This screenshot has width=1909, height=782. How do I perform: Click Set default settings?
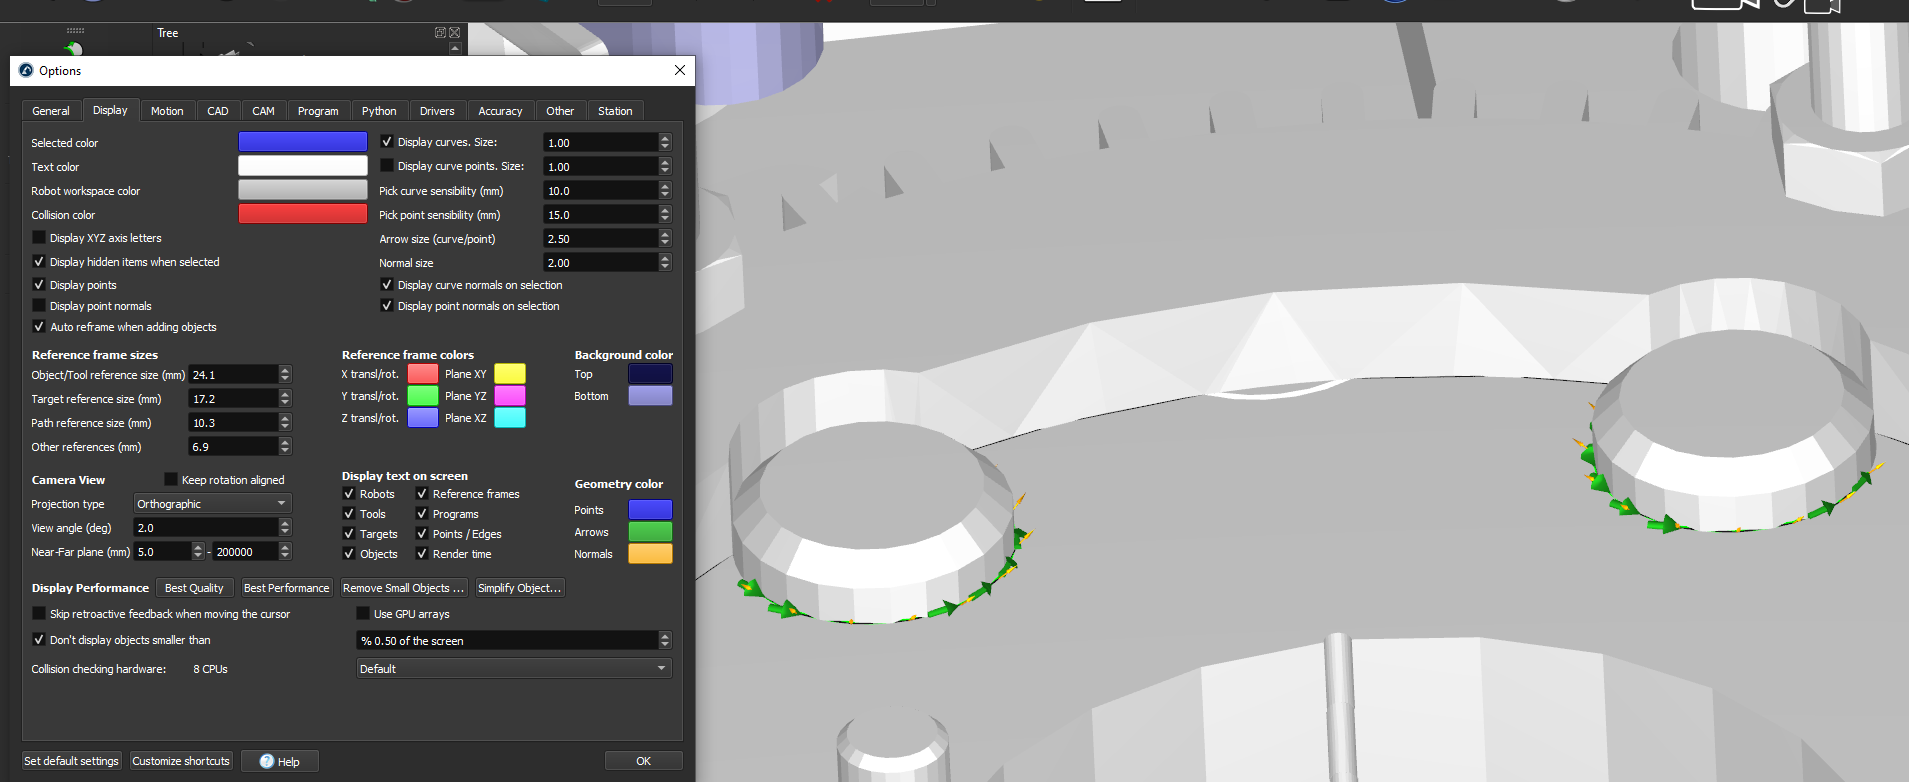point(71,761)
